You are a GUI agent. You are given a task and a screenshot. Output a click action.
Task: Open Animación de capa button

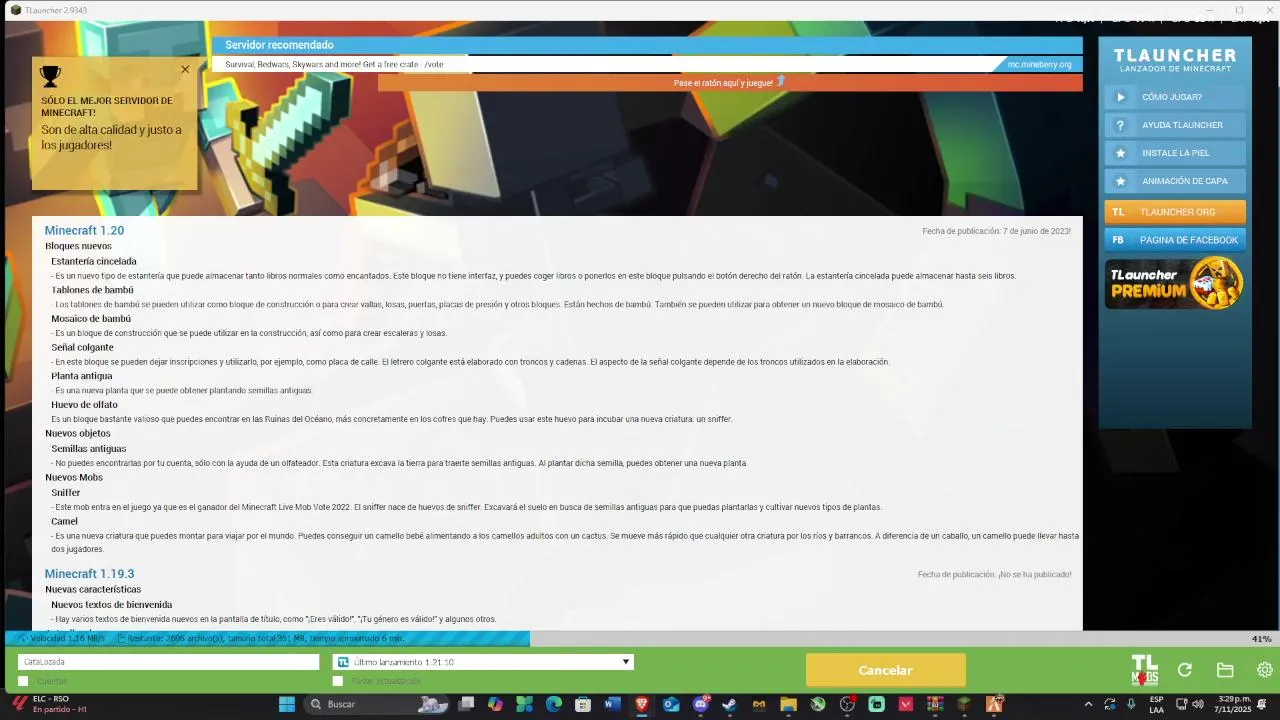point(1175,181)
